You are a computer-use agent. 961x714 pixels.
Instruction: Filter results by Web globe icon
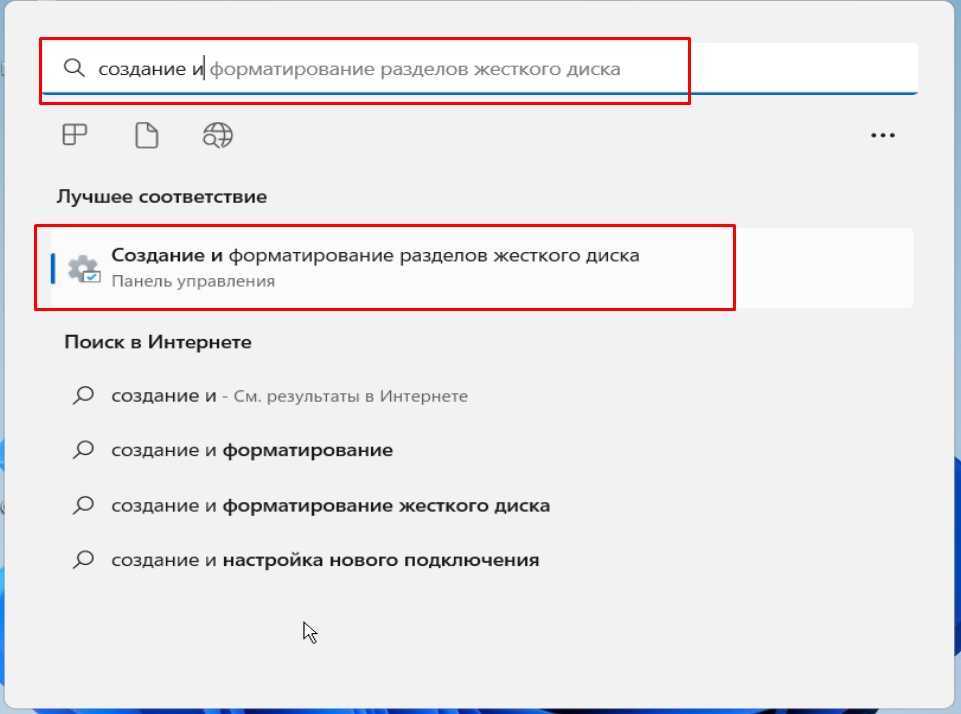[217, 135]
